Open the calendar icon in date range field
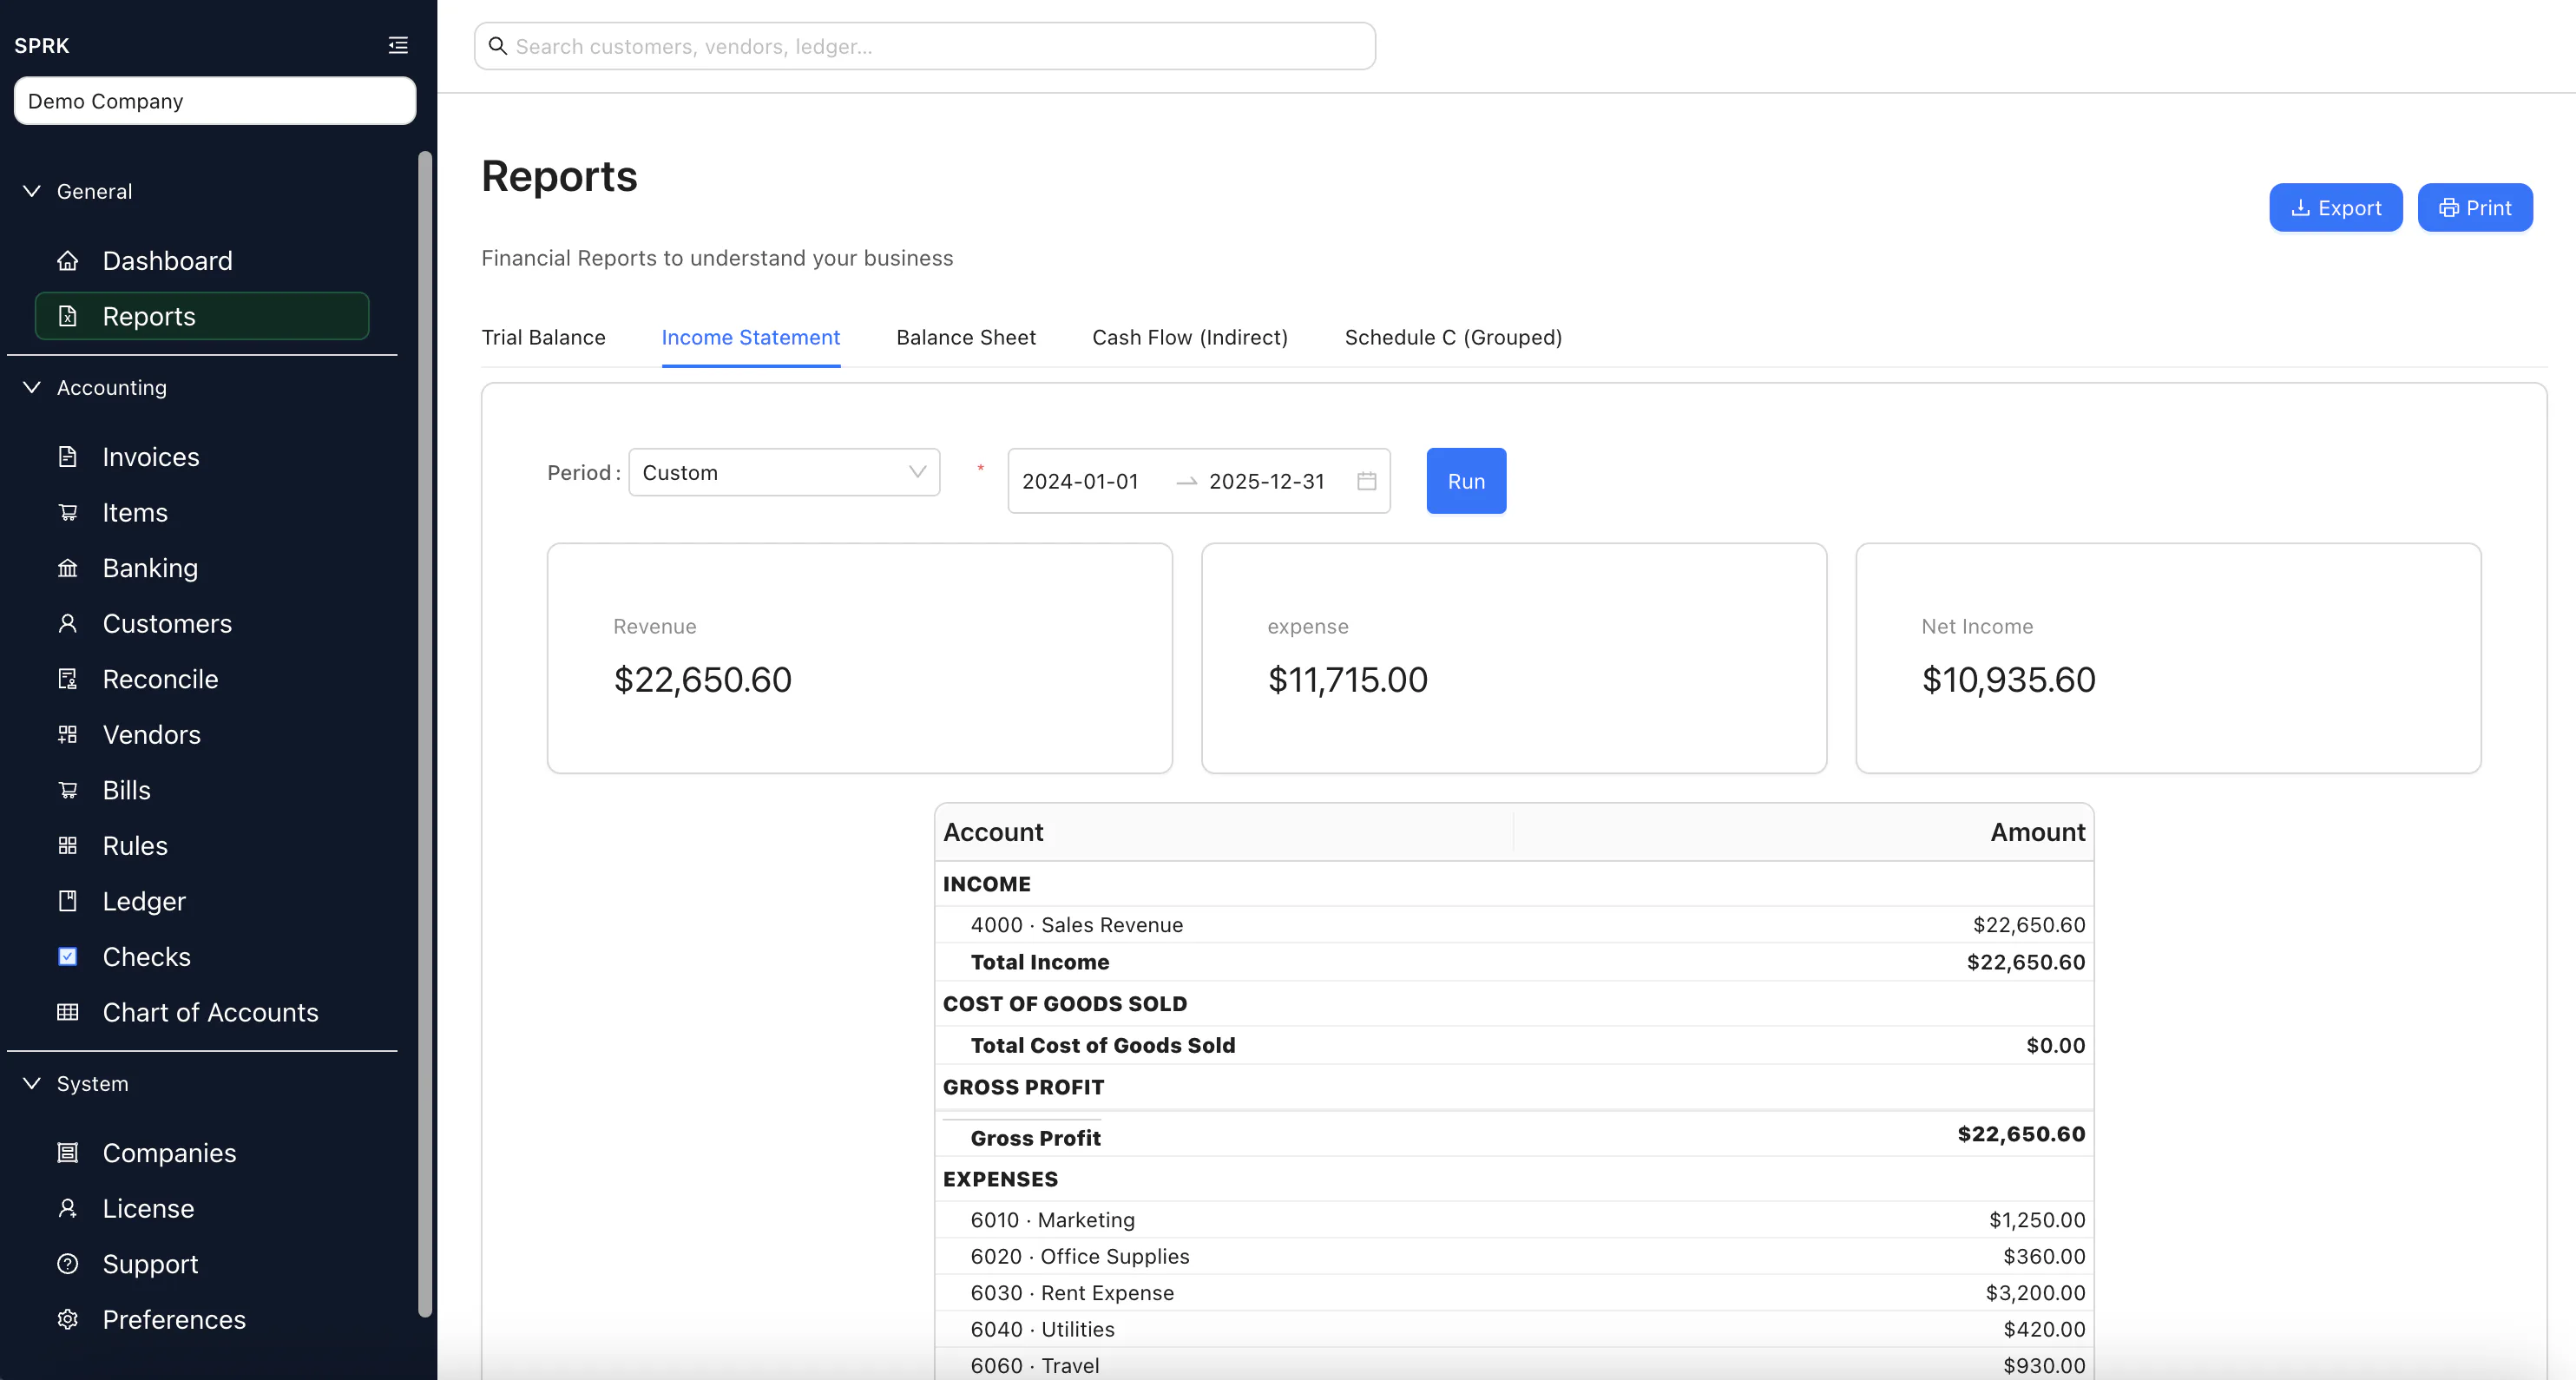 click(1366, 481)
